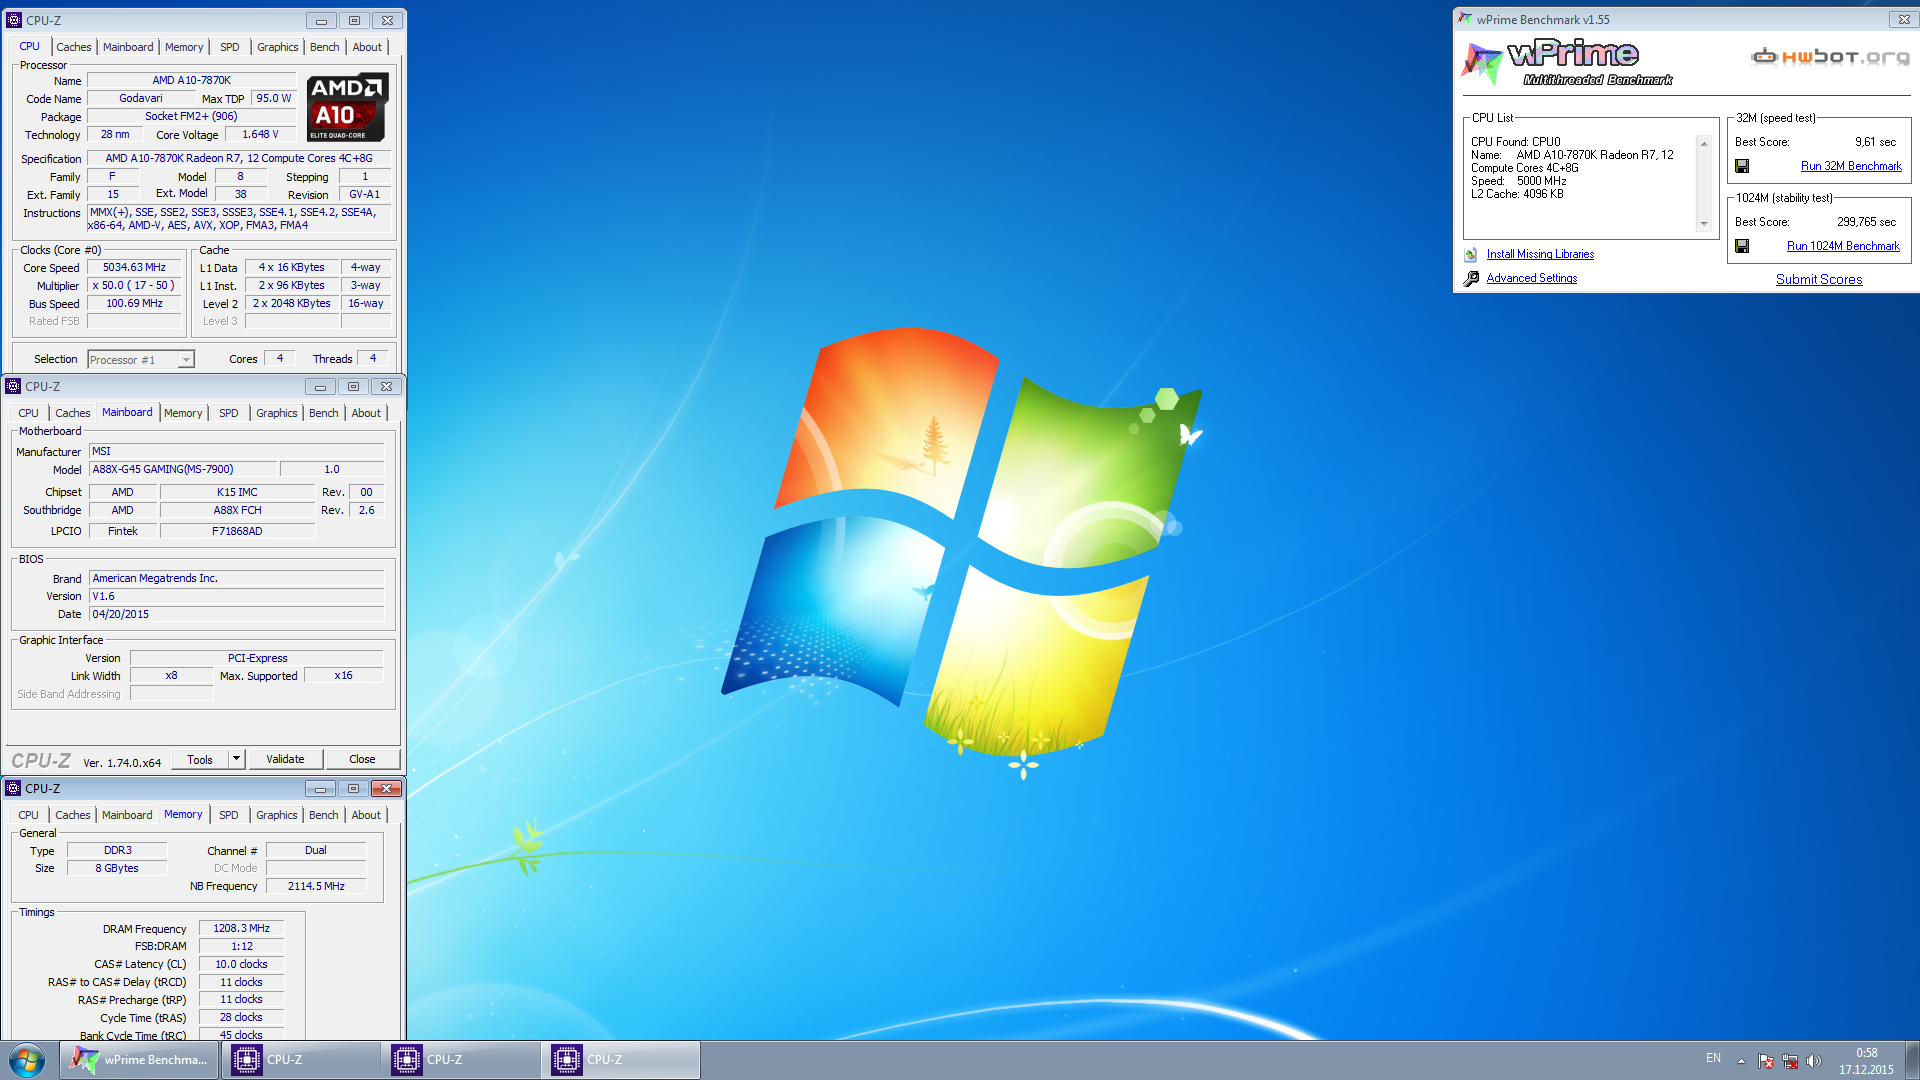Minimize the CPU-Z Memory window
Viewport: 1920px width, 1080px height.
(x=320, y=789)
